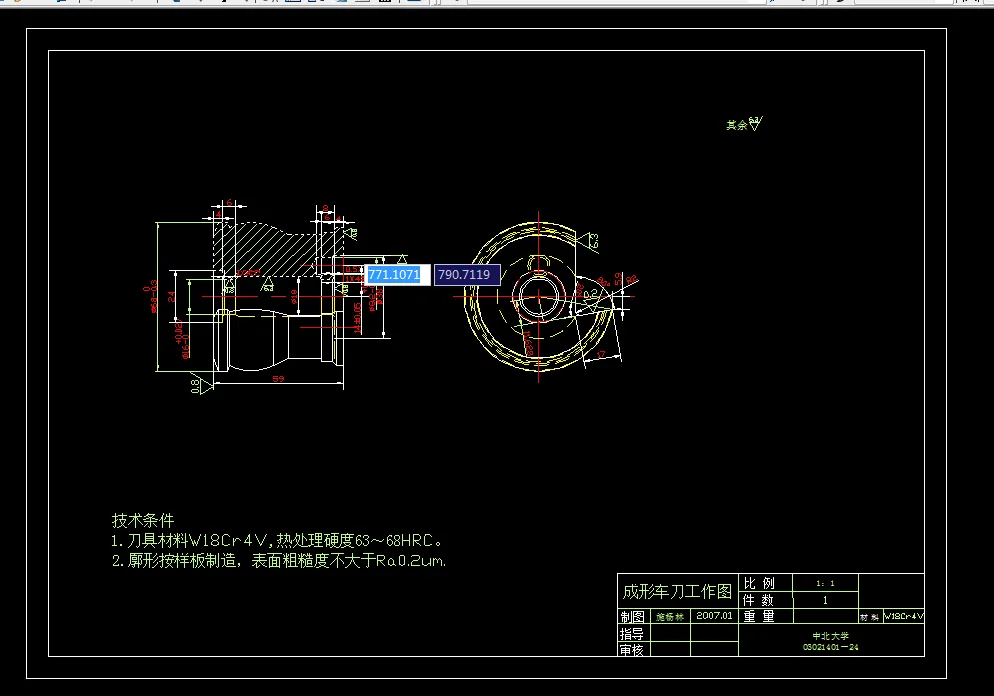This screenshot has height=696, width=994.
Task: Select the 59 length dimension text
Action: (x=278, y=379)
